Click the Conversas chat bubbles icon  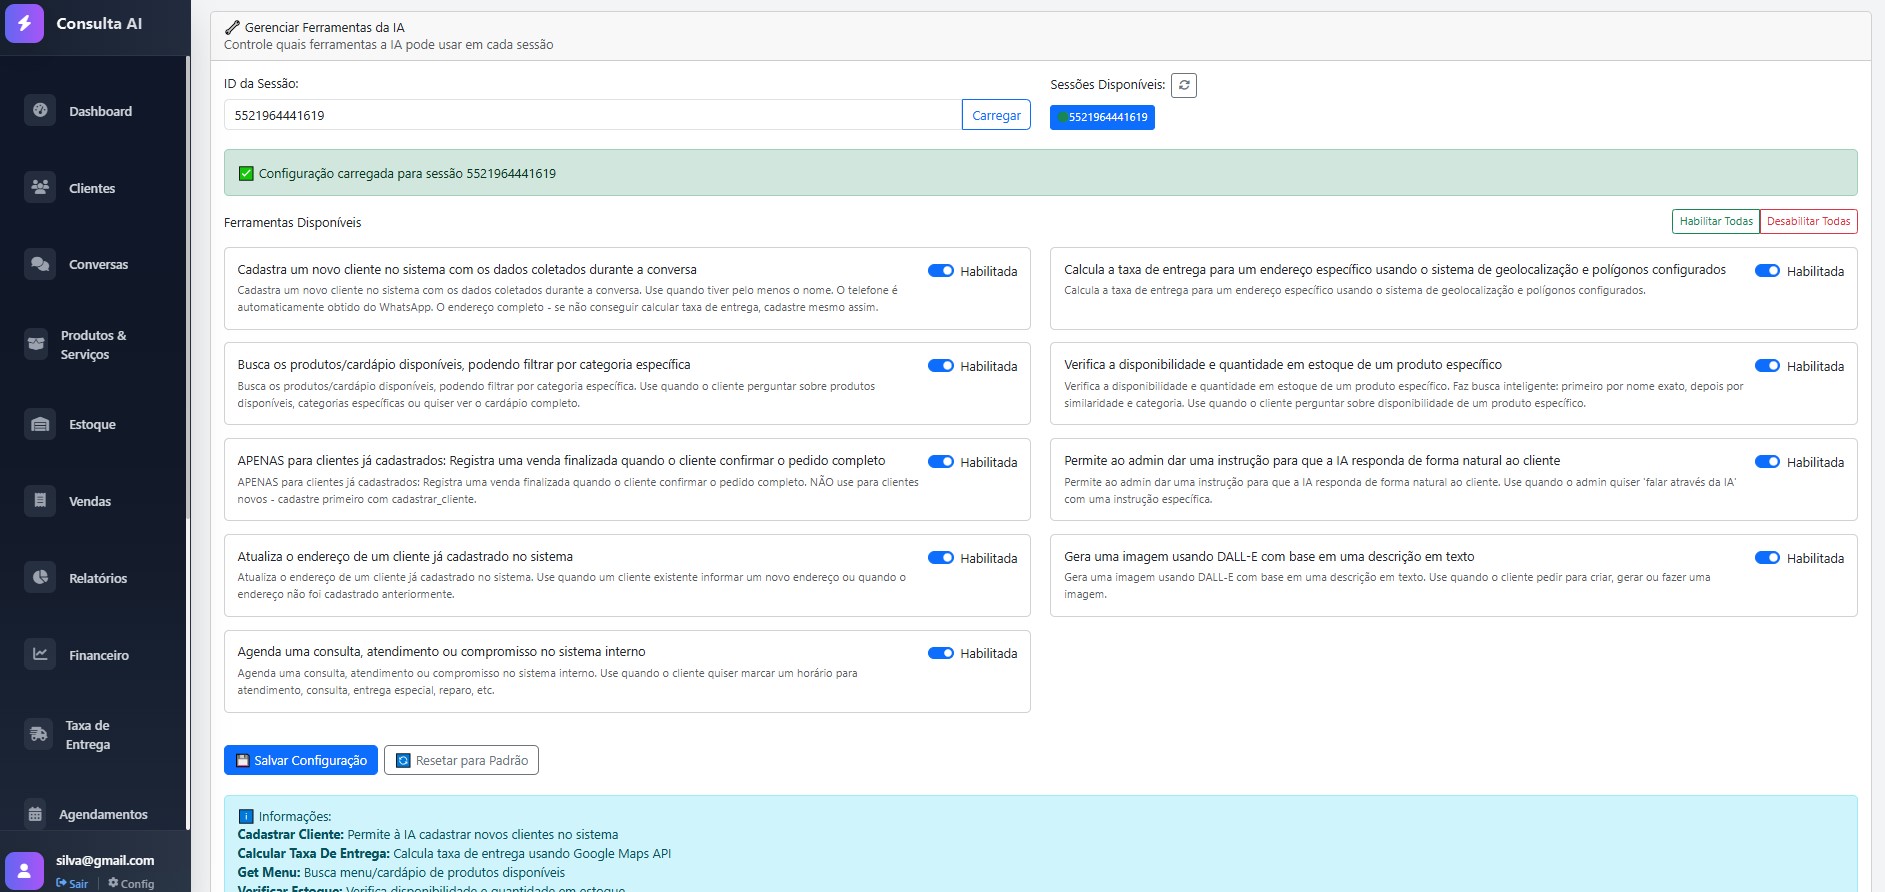point(40,264)
